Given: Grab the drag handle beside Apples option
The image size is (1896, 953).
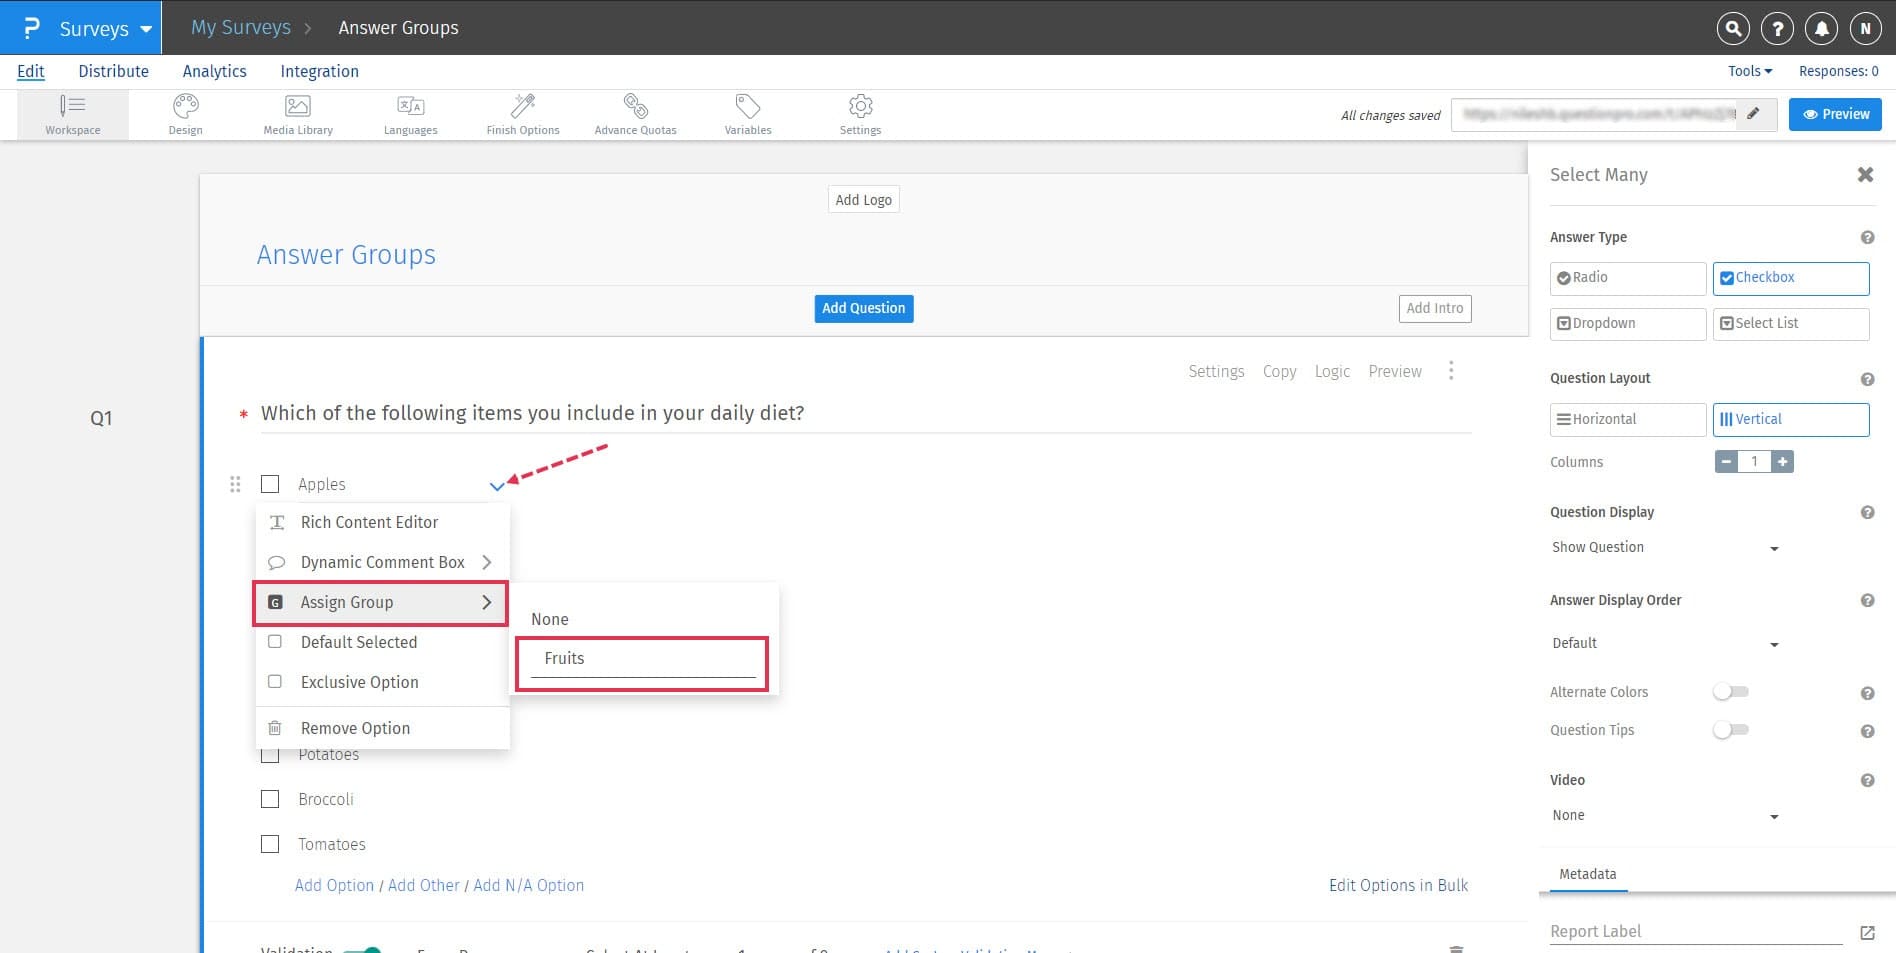Looking at the screenshot, I should (x=235, y=485).
